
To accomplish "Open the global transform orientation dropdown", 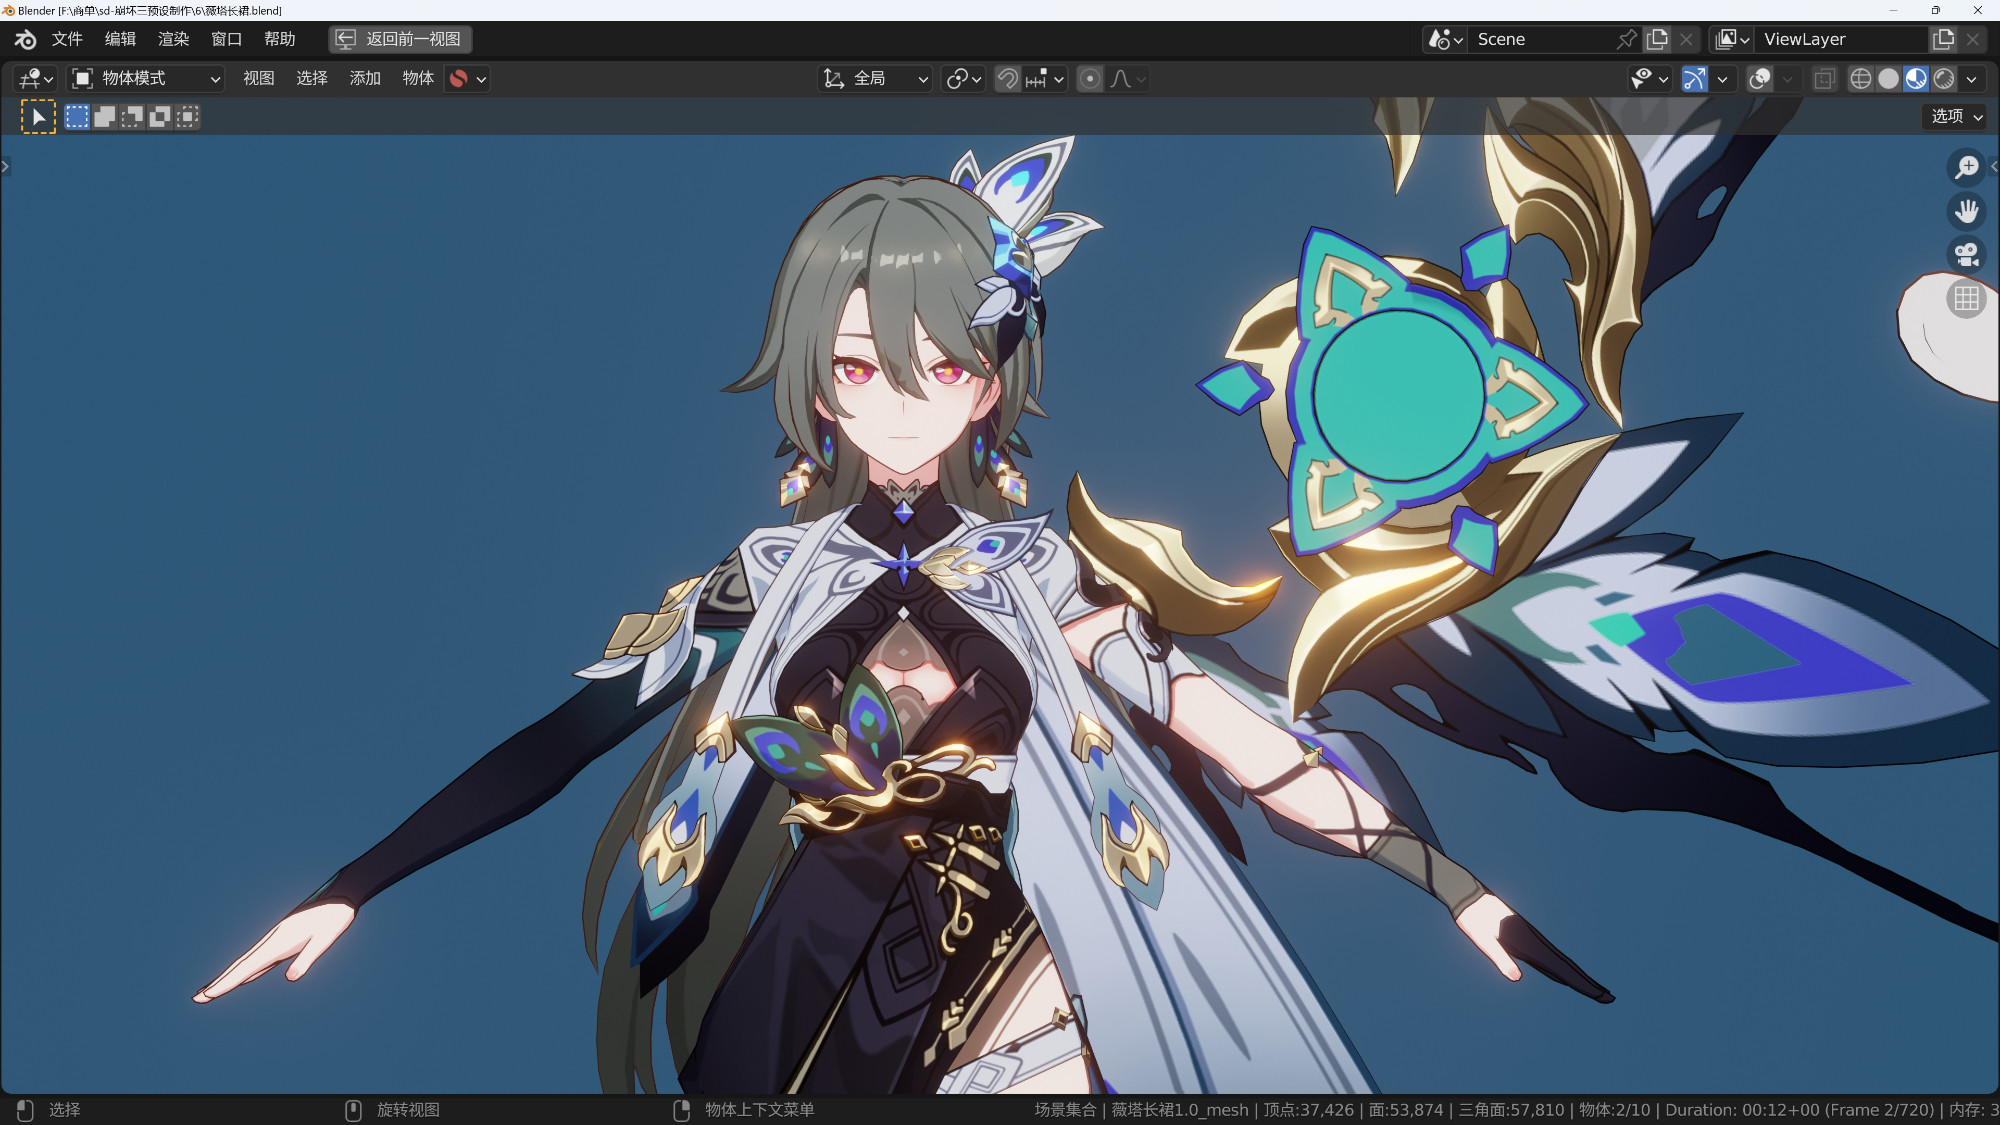I will (x=876, y=79).
